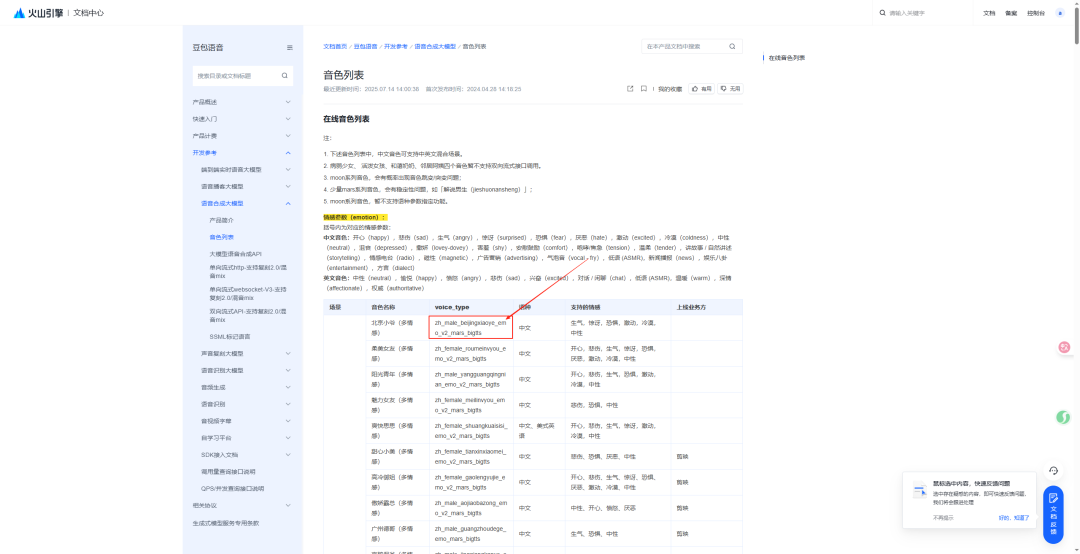Open the customer service headset icon
This screenshot has height=554, width=1080.
click(1053, 471)
